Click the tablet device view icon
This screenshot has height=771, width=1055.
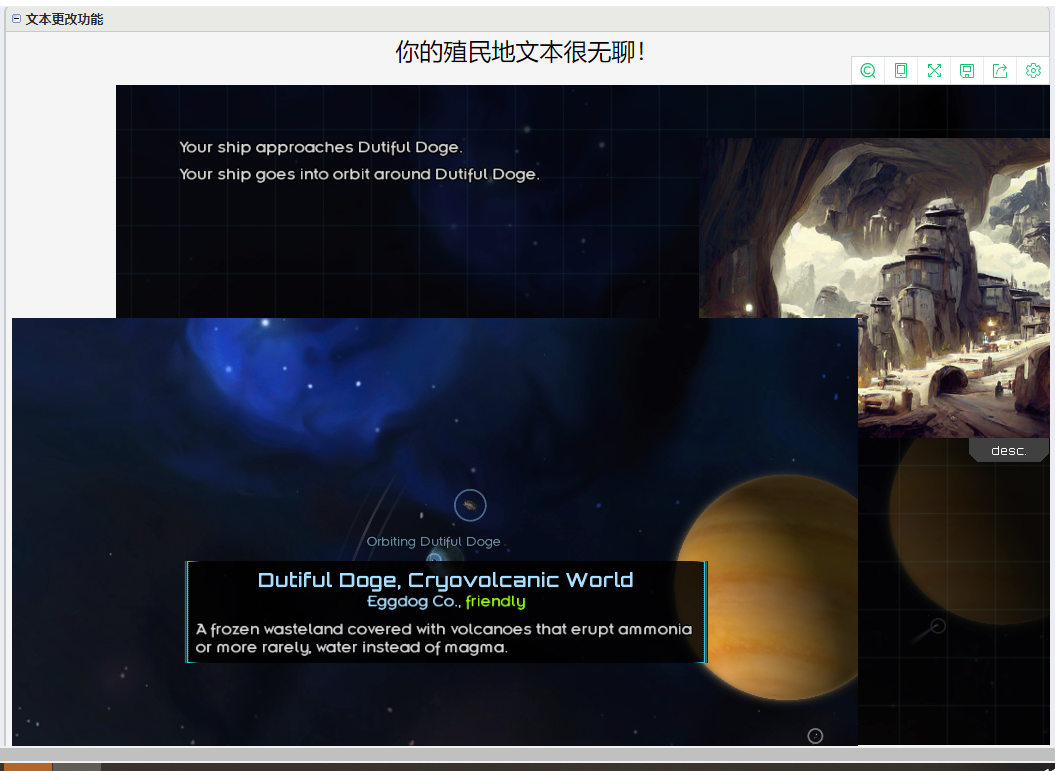coord(901,70)
